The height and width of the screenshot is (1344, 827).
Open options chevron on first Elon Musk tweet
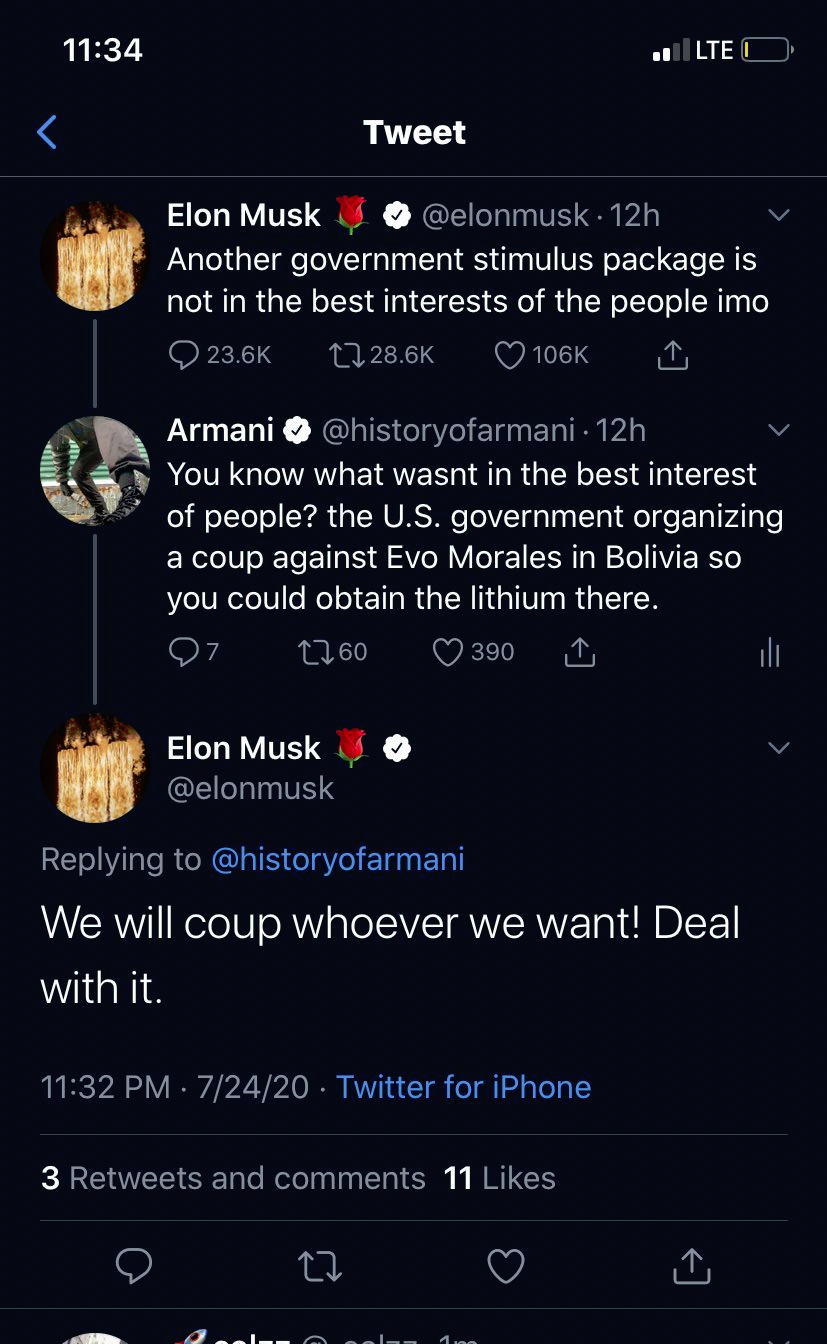[x=778, y=215]
